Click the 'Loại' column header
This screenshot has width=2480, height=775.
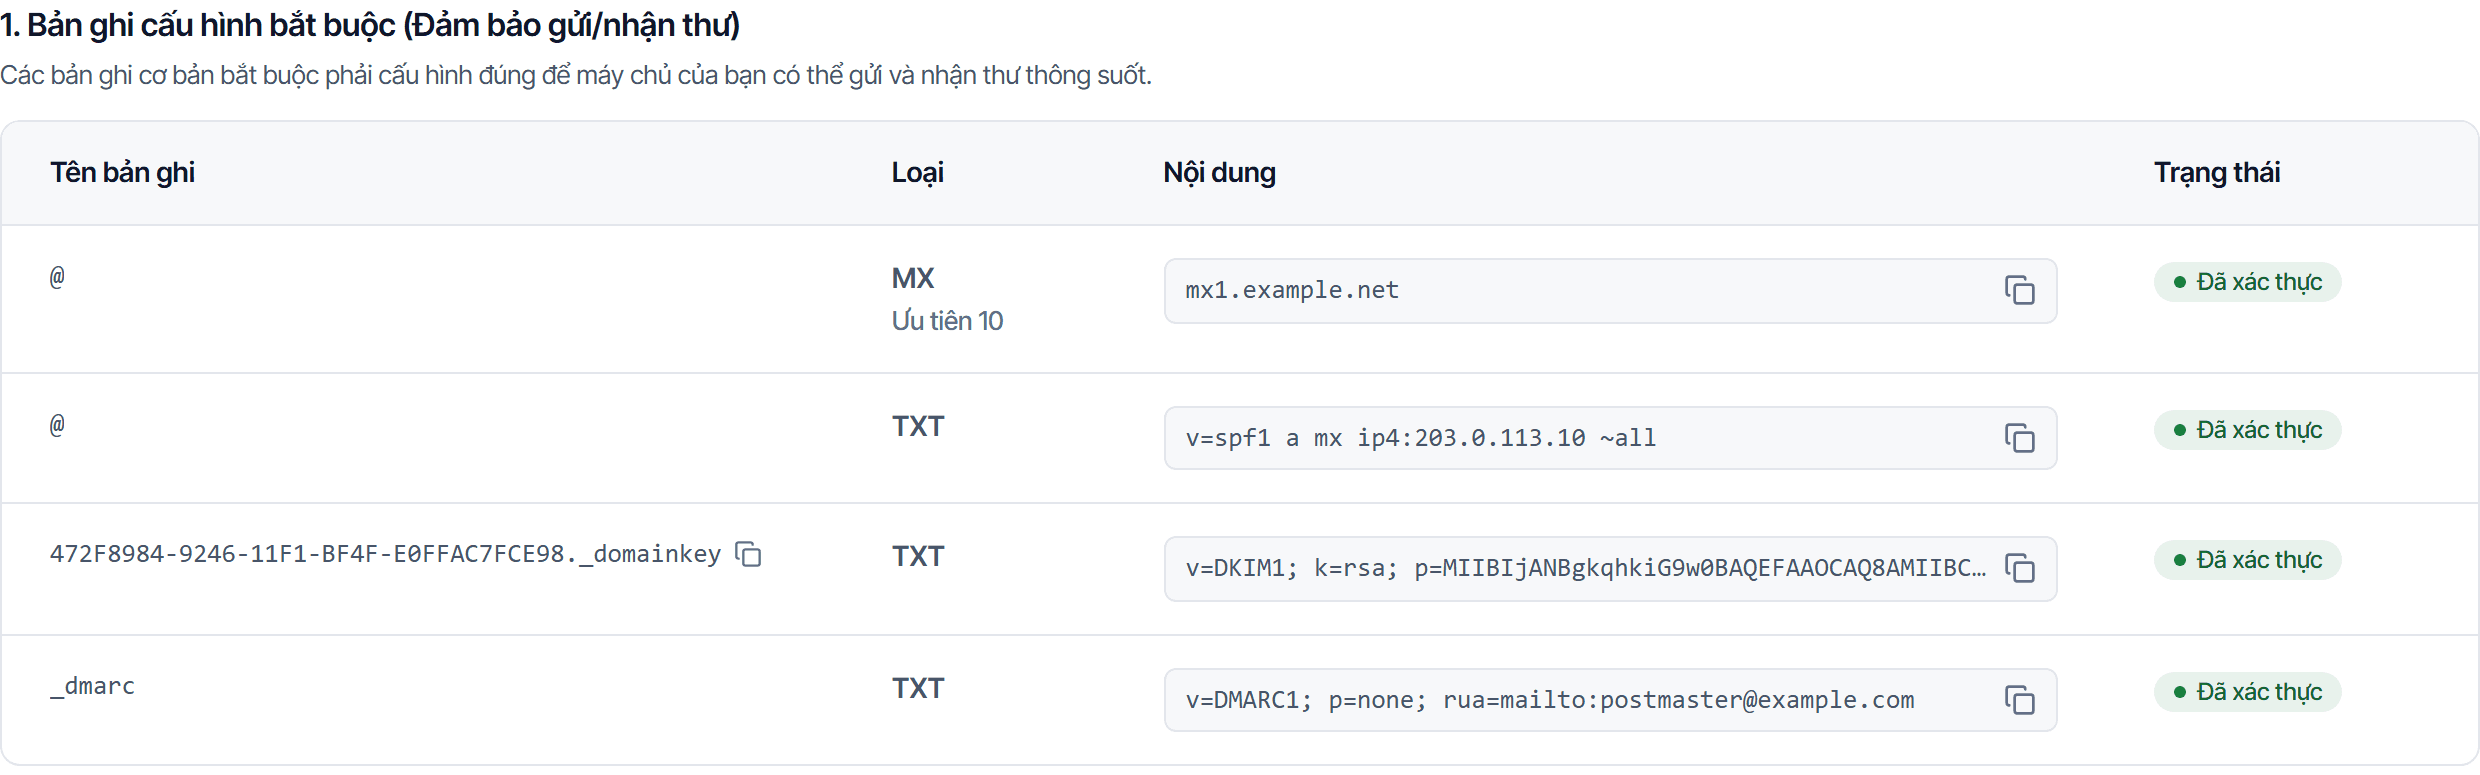tap(917, 173)
